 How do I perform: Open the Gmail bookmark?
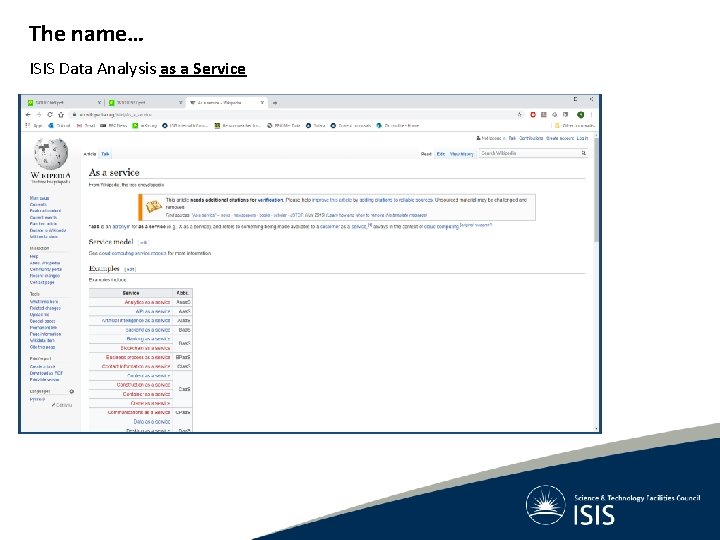(86, 125)
